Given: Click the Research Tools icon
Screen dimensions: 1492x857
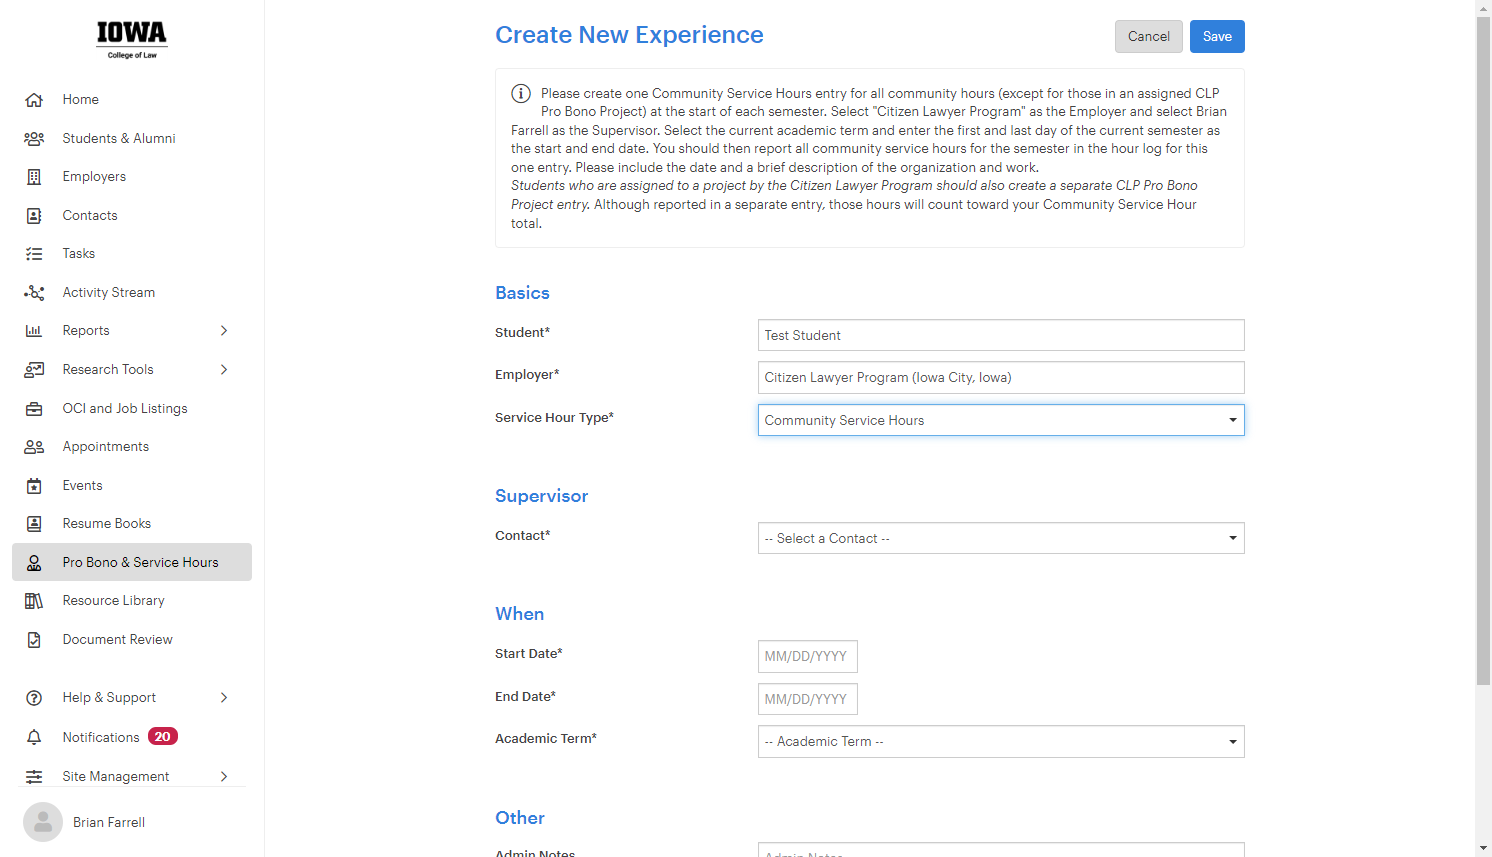Looking at the screenshot, I should tap(34, 370).
